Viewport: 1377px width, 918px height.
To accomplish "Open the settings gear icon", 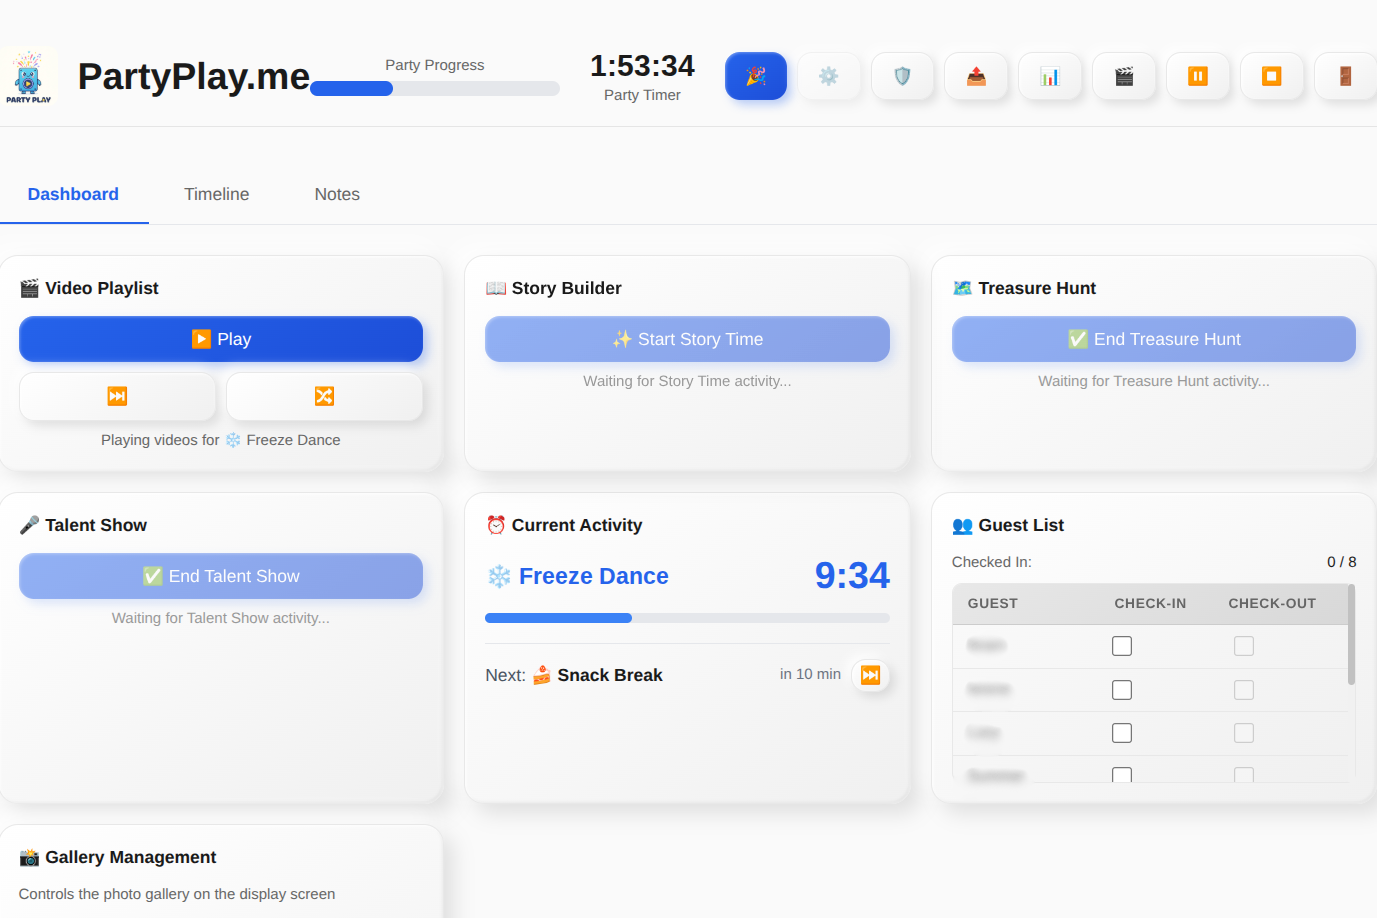I will click(x=830, y=76).
